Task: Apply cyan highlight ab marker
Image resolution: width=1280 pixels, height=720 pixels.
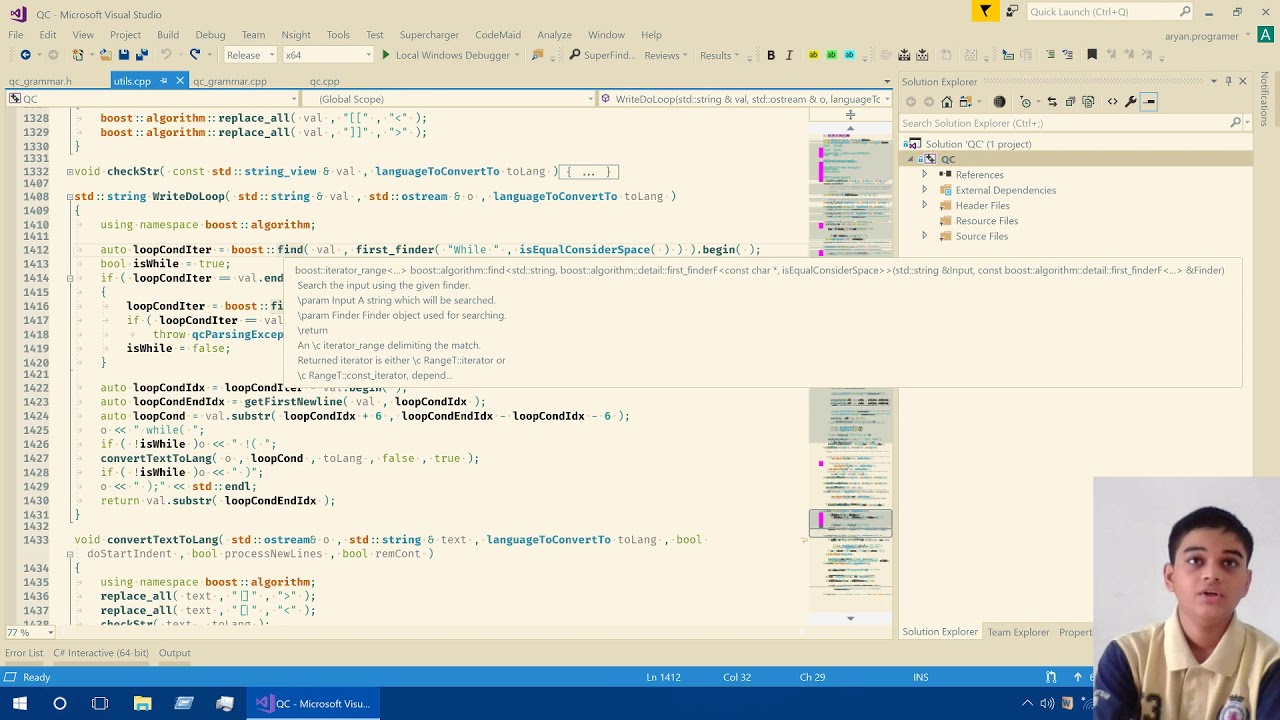Action: coord(849,55)
